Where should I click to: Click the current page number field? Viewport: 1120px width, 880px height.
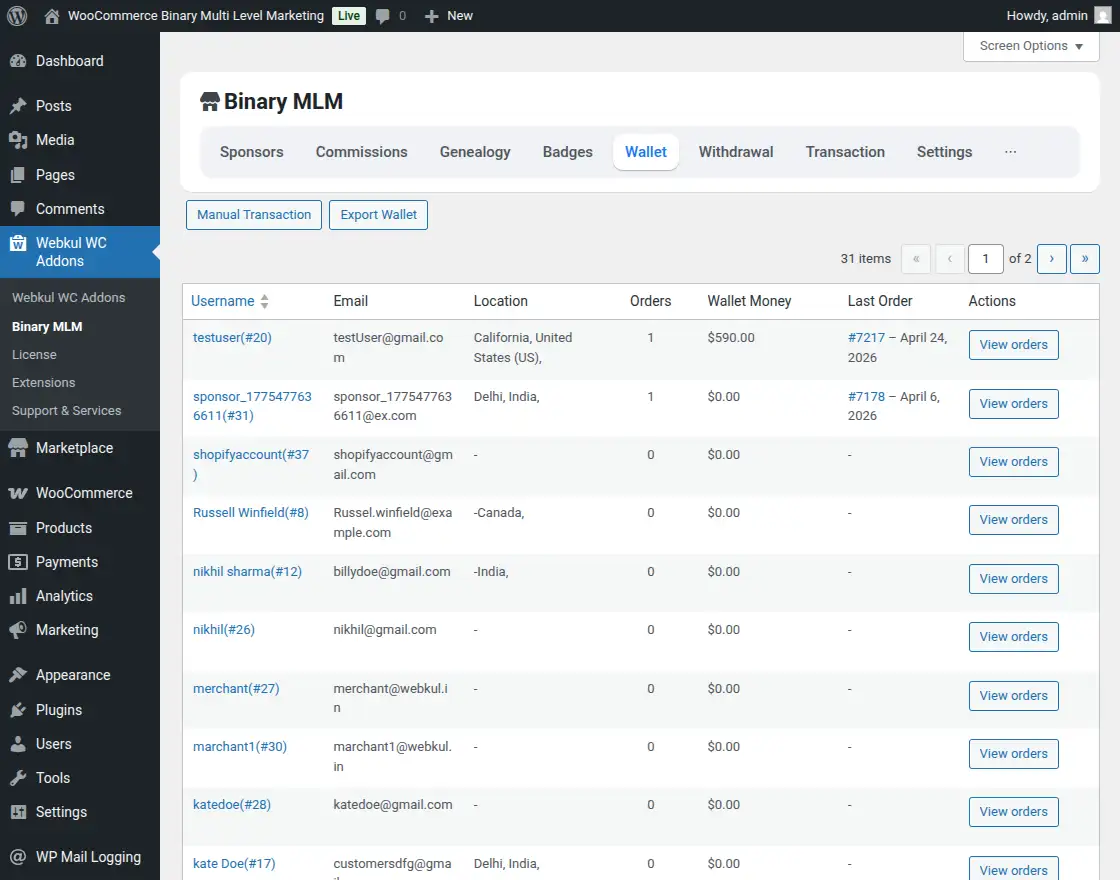point(985,259)
